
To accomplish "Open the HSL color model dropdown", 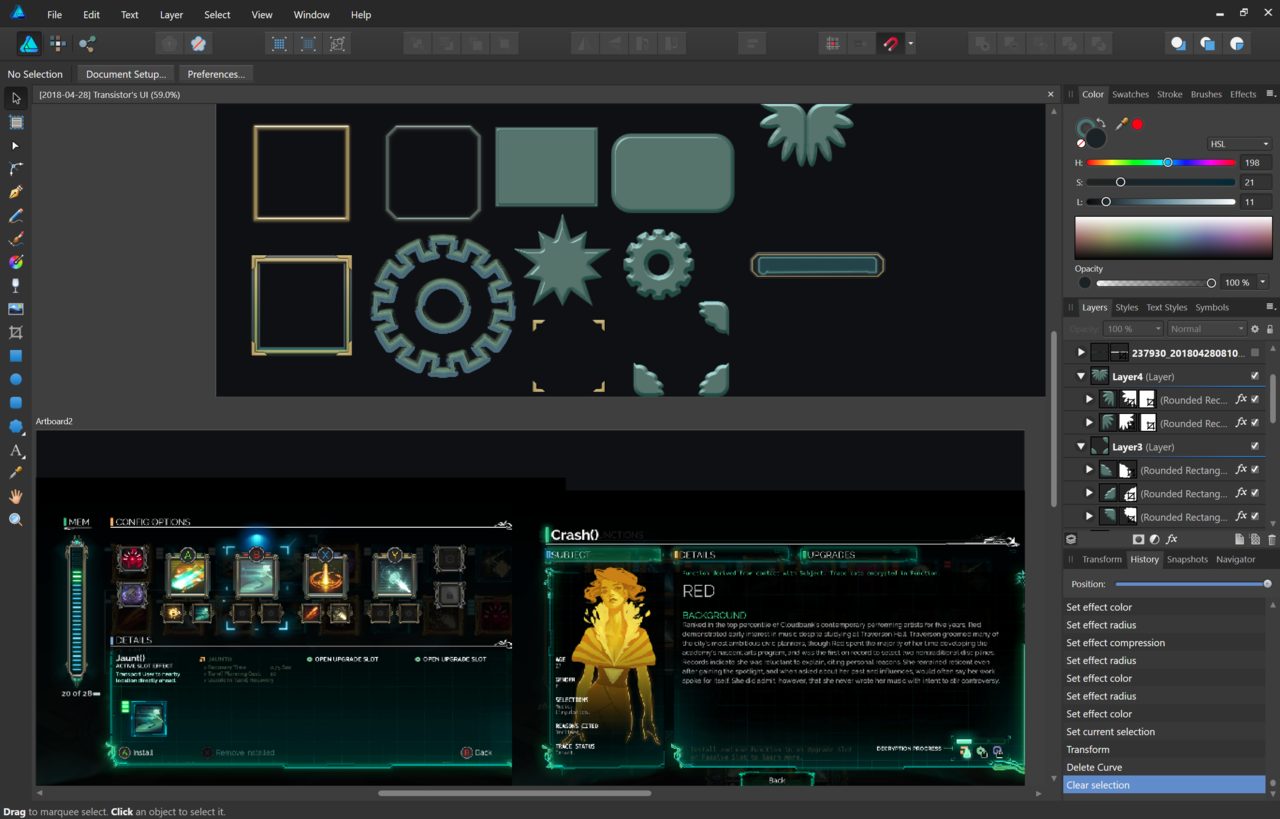I will point(1239,144).
